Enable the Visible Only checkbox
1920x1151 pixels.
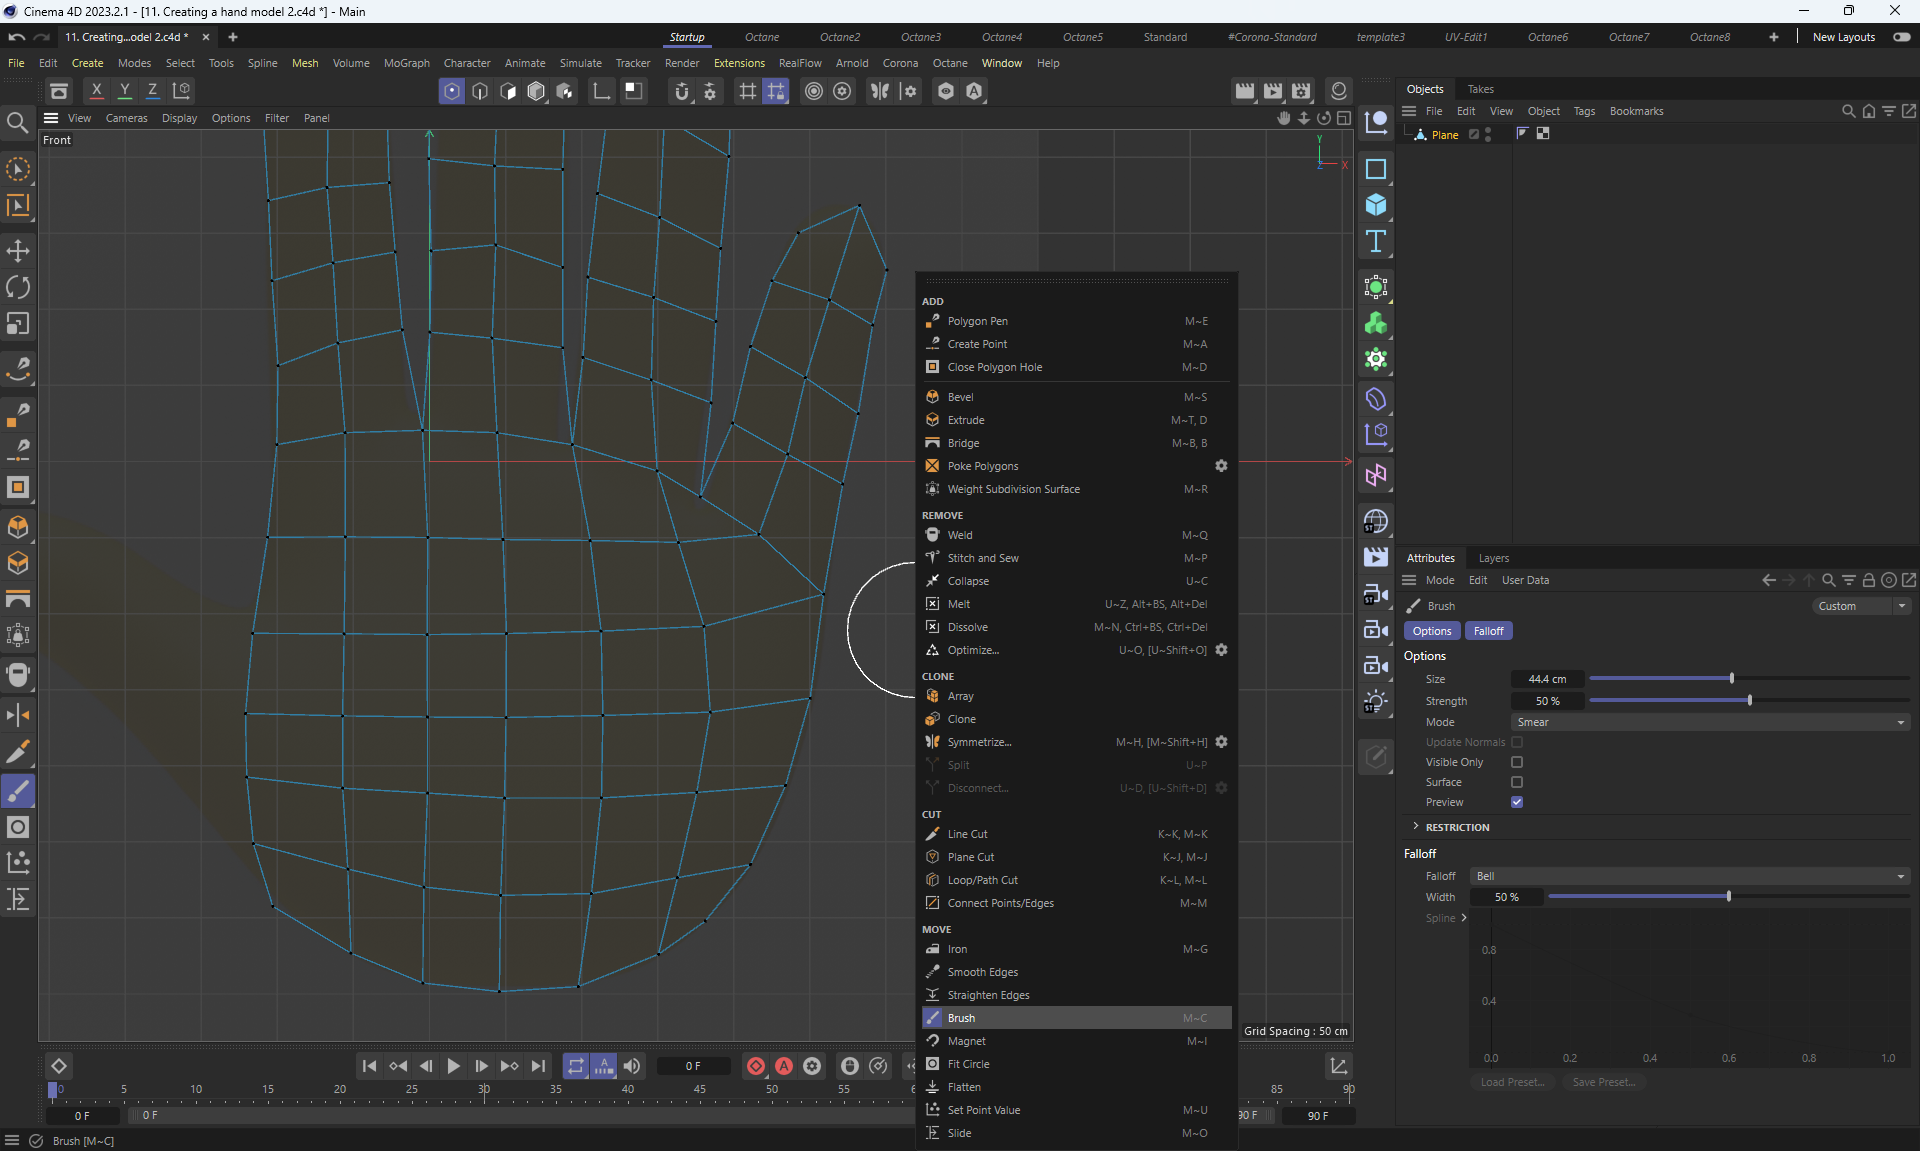pos(1517,762)
